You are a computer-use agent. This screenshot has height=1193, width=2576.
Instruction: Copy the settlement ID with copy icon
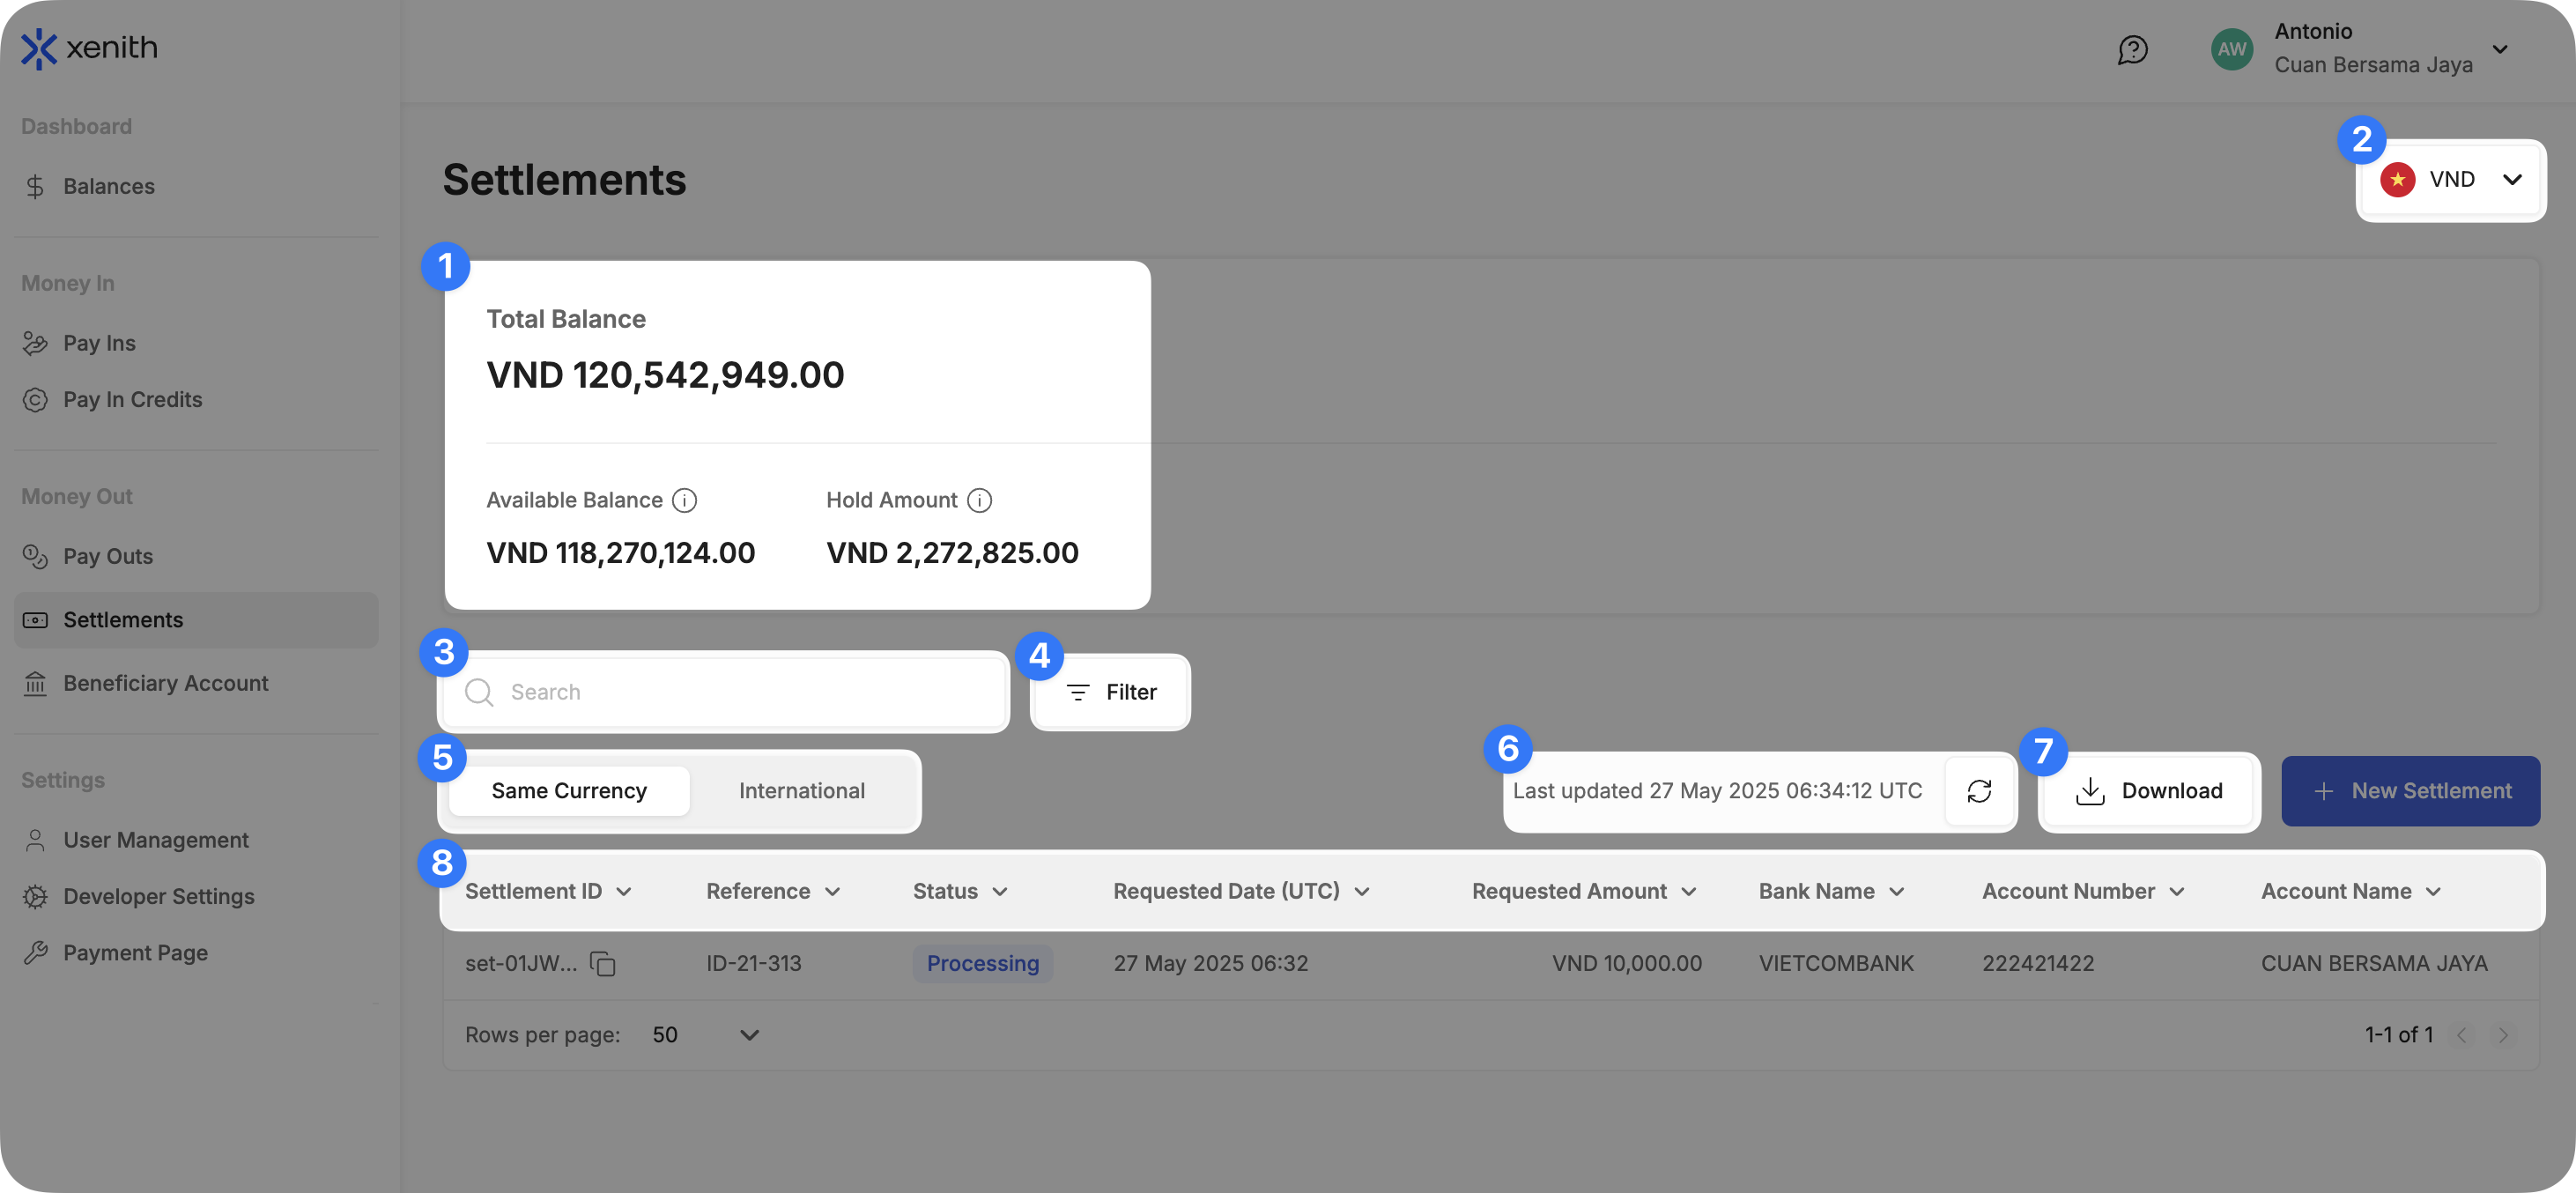click(x=603, y=964)
